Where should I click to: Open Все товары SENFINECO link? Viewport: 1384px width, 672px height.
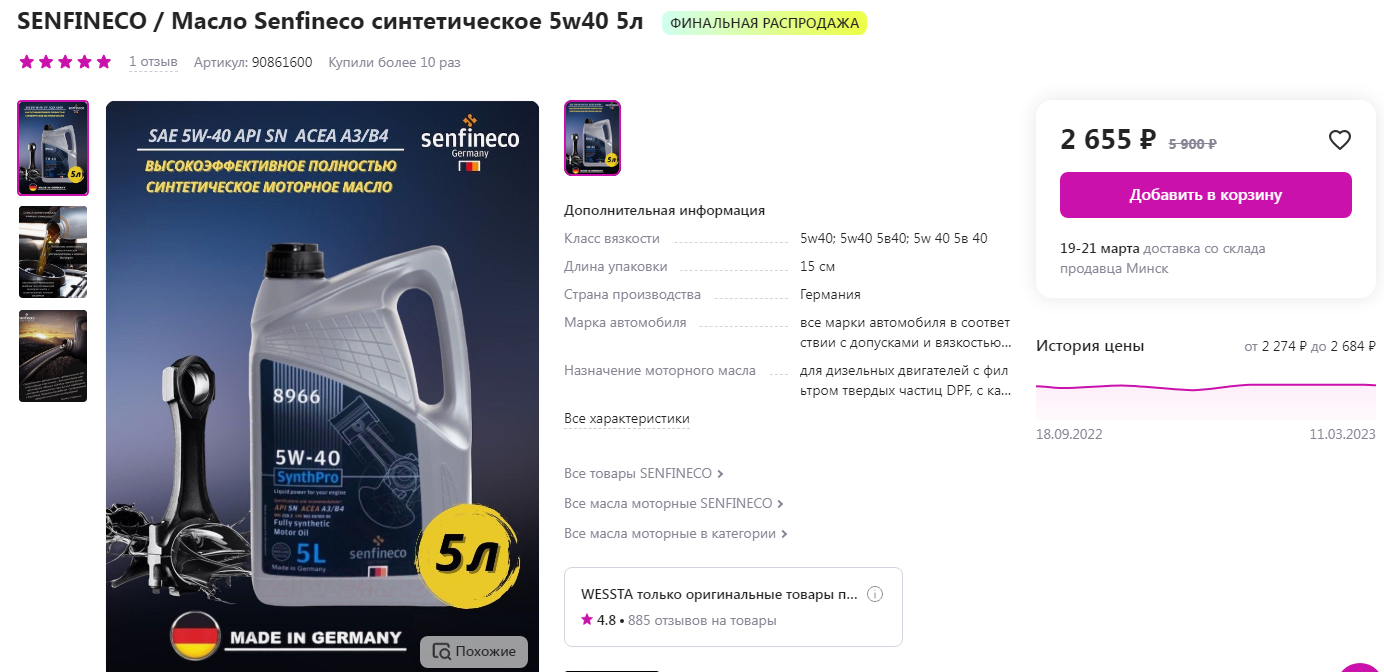coord(638,474)
